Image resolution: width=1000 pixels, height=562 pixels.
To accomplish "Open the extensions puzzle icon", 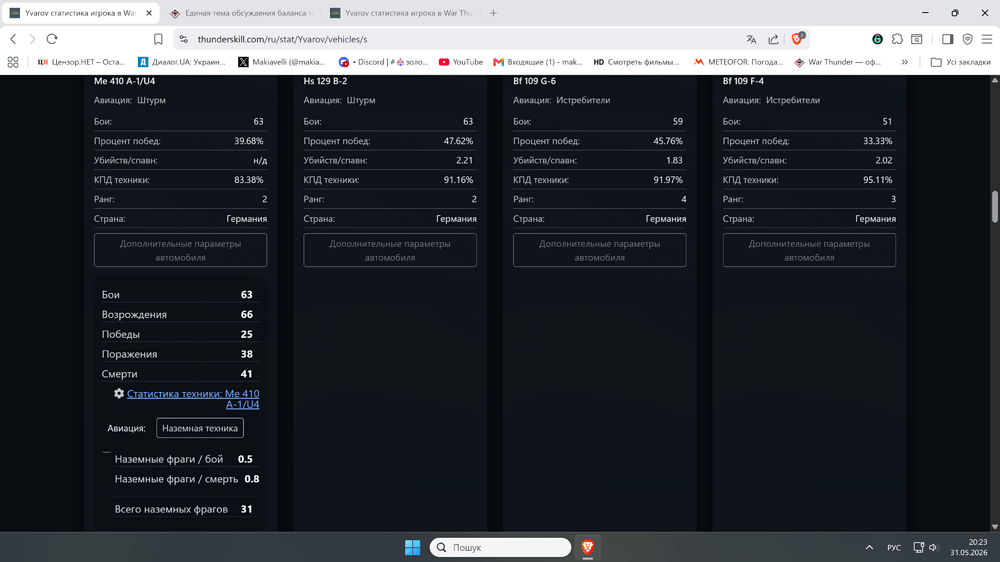I will click(897, 39).
